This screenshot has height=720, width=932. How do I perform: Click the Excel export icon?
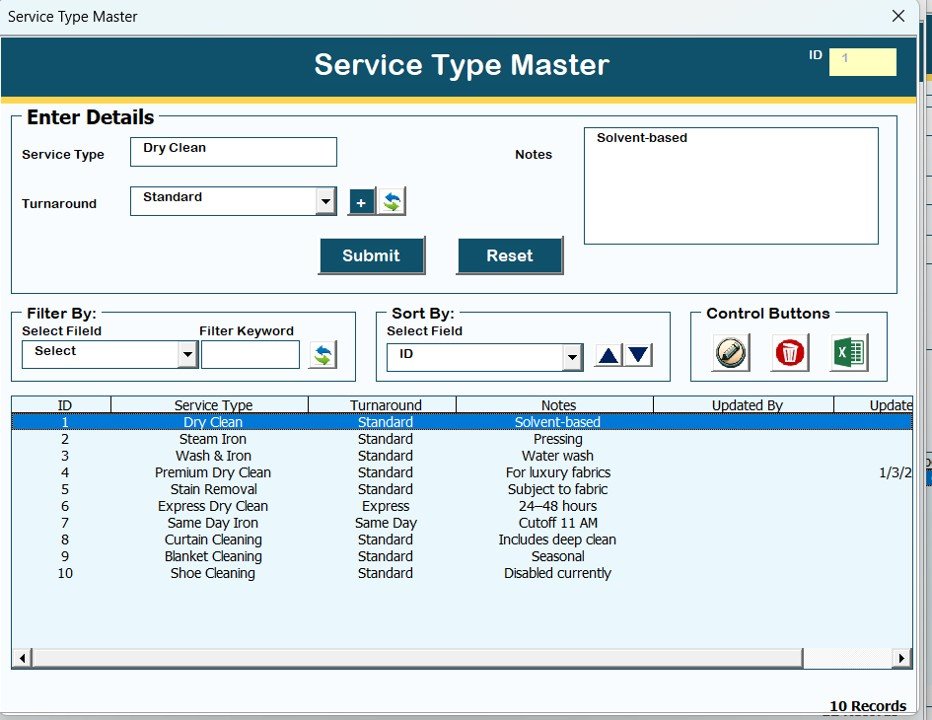coord(849,353)
